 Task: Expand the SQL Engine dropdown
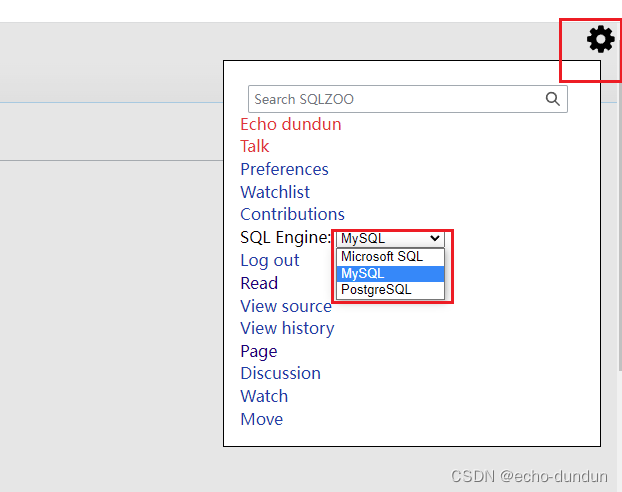point(390,238)
